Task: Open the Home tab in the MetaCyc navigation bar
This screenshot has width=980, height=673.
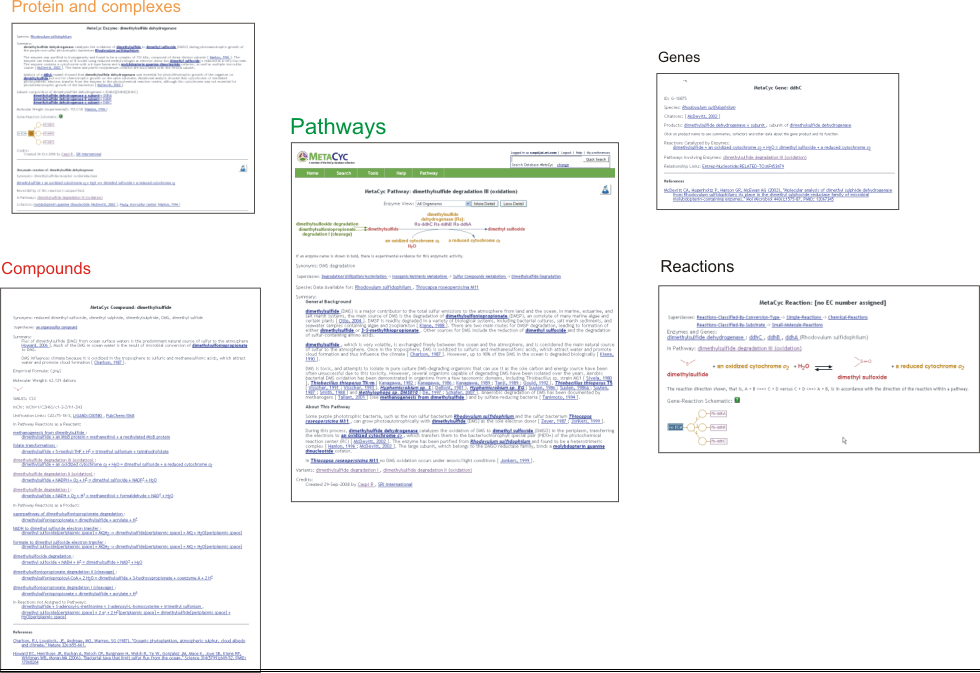Action: pos(313,173)
